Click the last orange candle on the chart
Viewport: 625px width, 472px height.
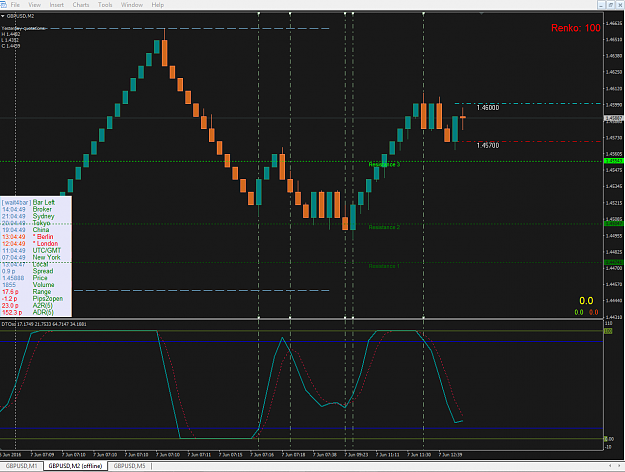point(463,117)
